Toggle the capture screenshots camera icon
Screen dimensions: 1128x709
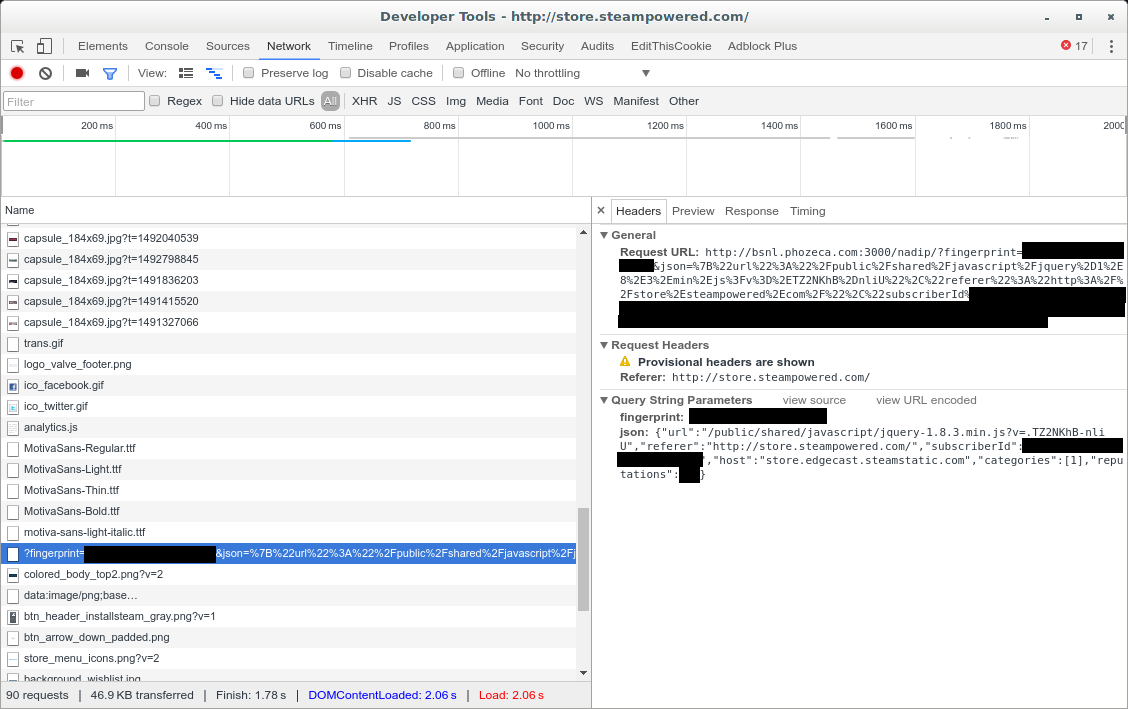coord(82,73)
